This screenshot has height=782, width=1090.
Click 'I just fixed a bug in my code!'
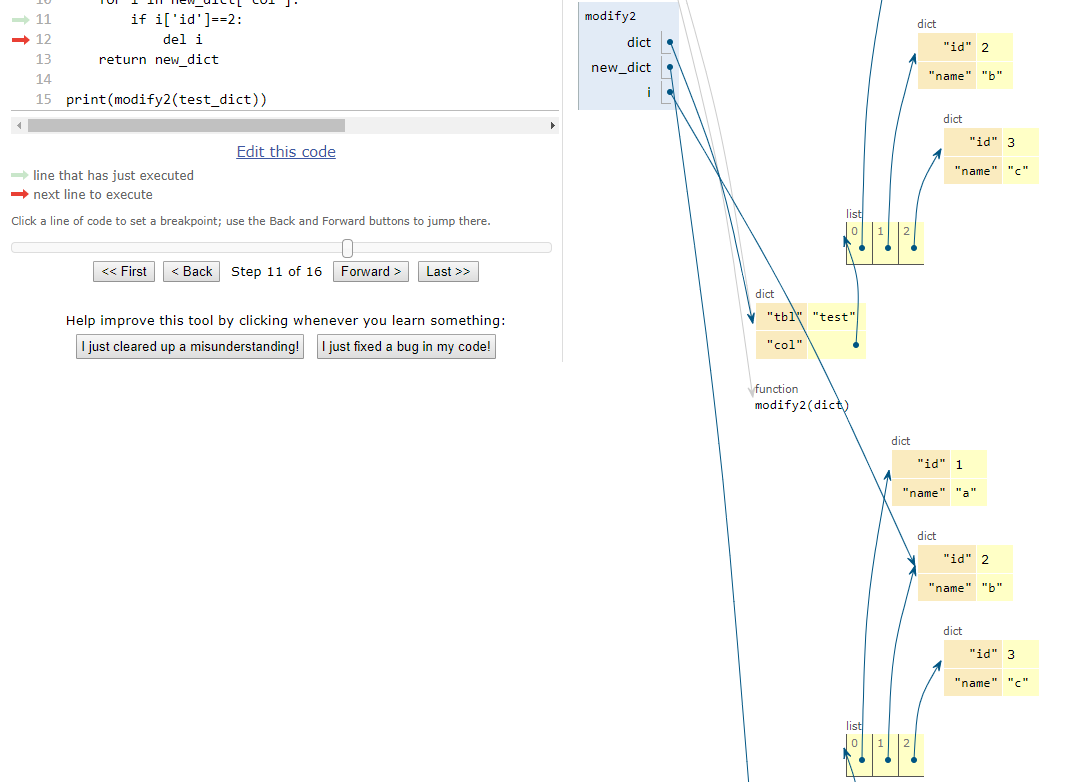pyautogui.click(x=406, y=346)
